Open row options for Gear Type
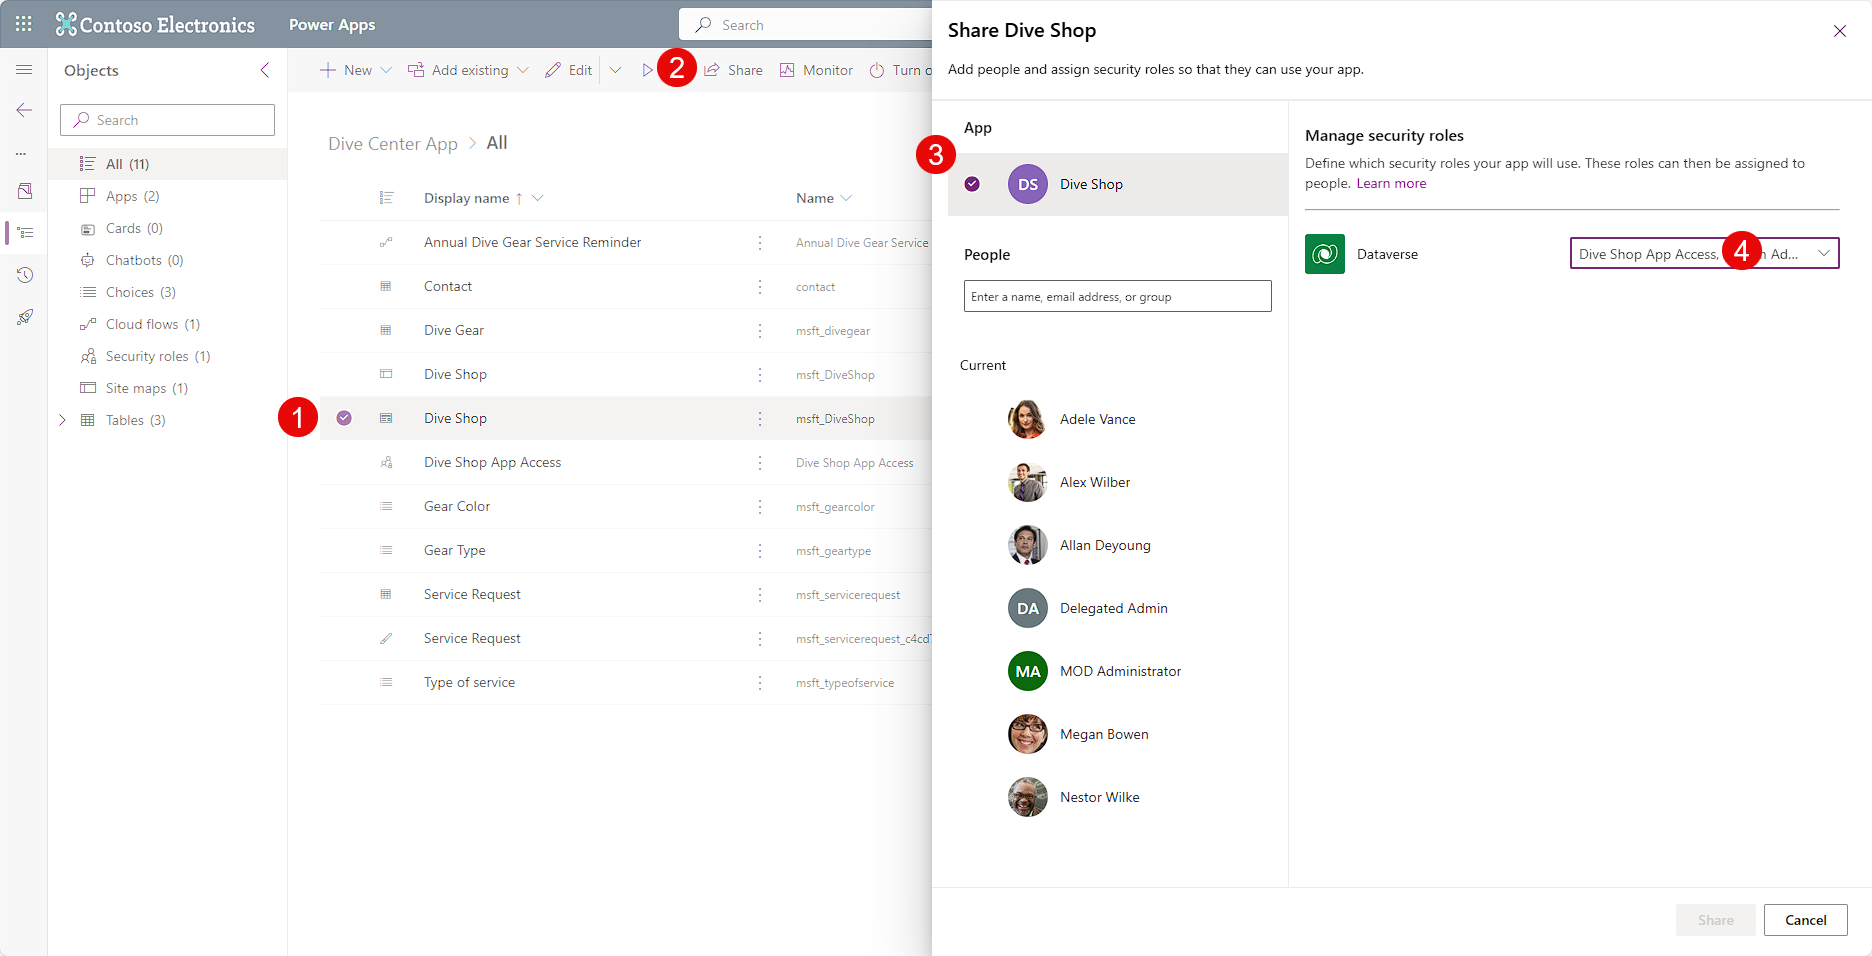1872x956 pixels. [x=760, y=551]
